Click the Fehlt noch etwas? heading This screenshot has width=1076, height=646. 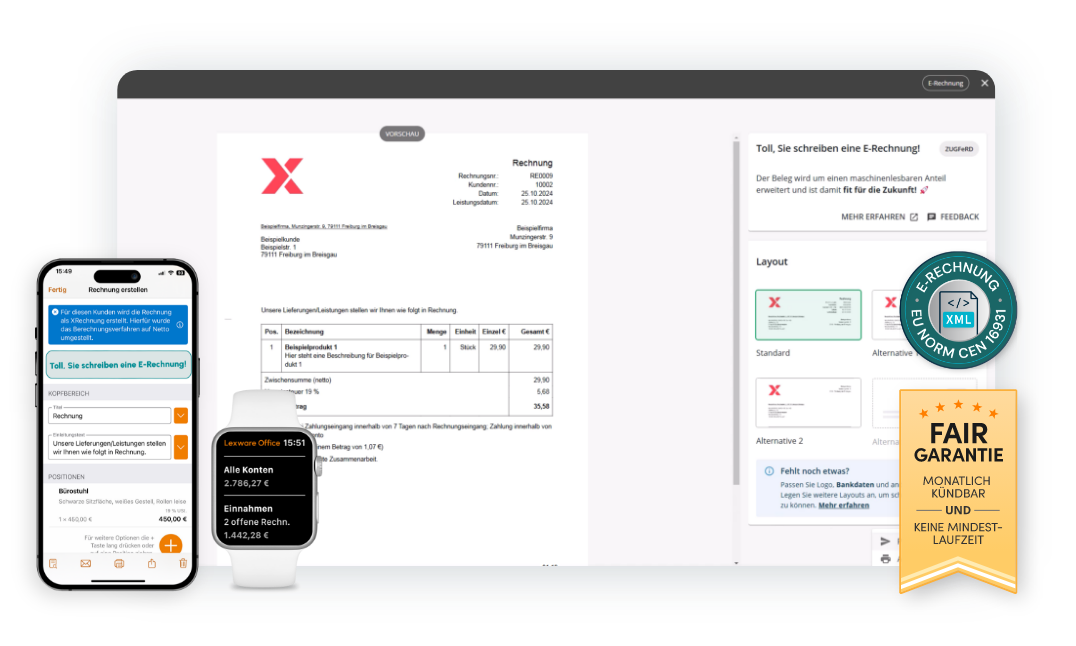point(815,471)
